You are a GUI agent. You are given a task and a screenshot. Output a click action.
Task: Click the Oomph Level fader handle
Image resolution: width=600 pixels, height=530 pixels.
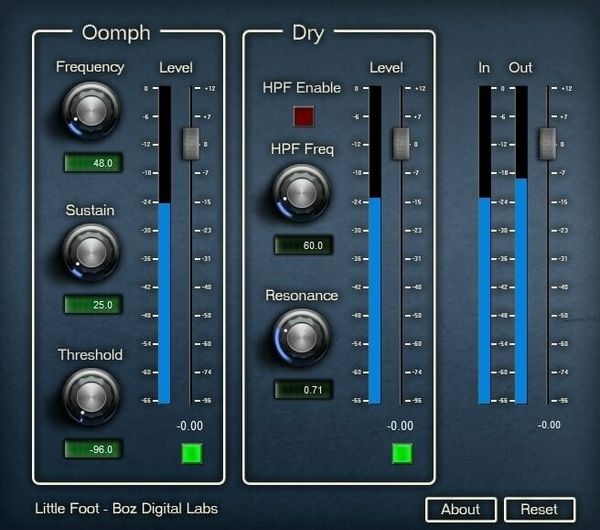[191, 143]
